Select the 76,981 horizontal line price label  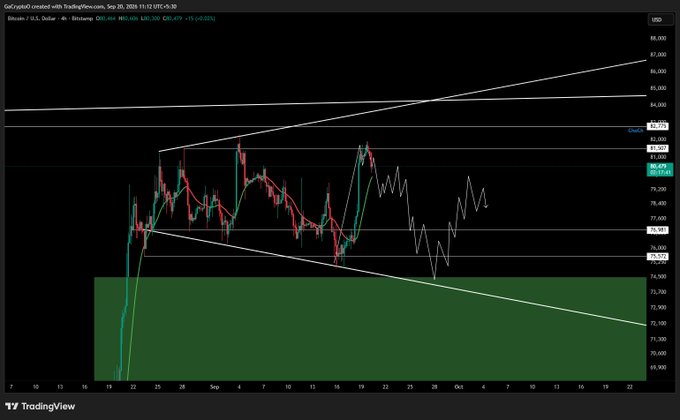658,230
